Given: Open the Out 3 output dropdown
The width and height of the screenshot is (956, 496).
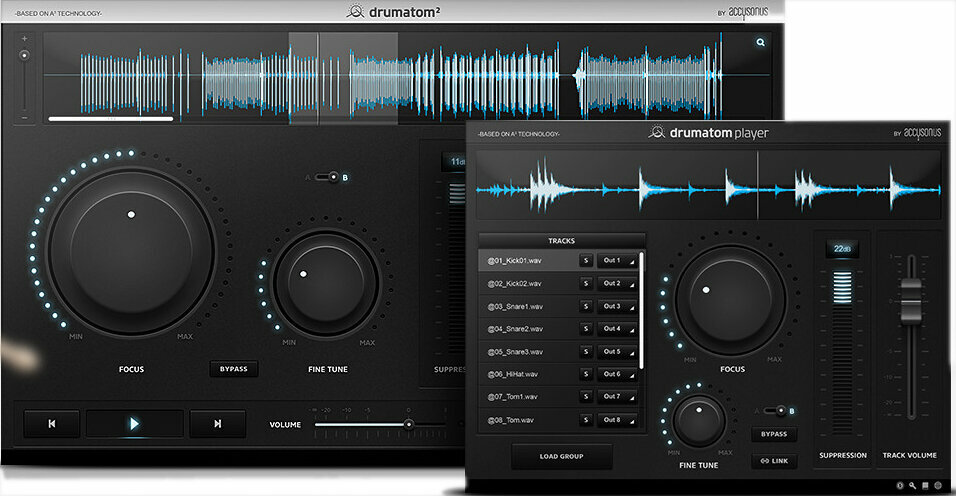Looking at the screenshot, I should pos(617,306).
